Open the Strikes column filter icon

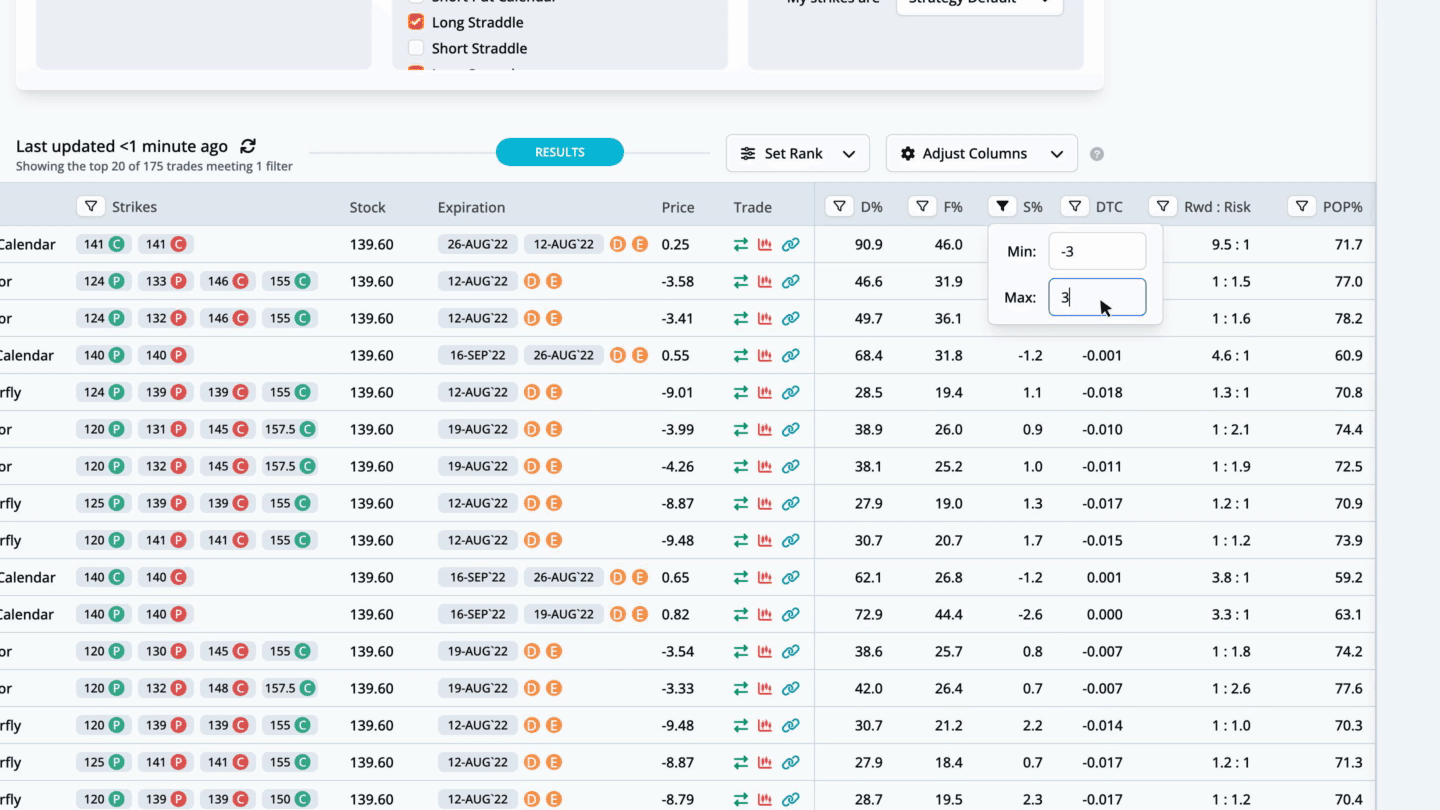coord(91,207)
